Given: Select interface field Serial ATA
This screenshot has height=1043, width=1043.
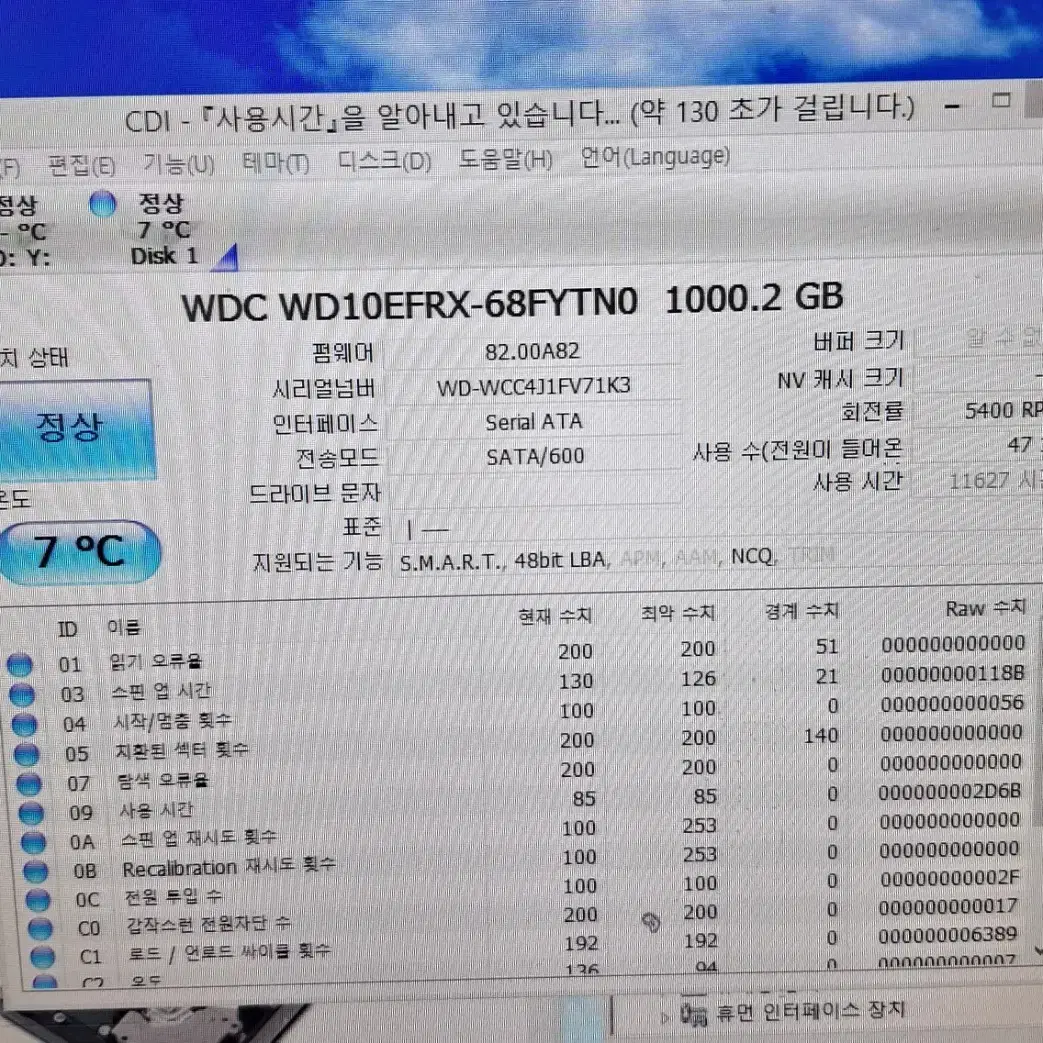Looking at the screenshot, I should point(533,422).
